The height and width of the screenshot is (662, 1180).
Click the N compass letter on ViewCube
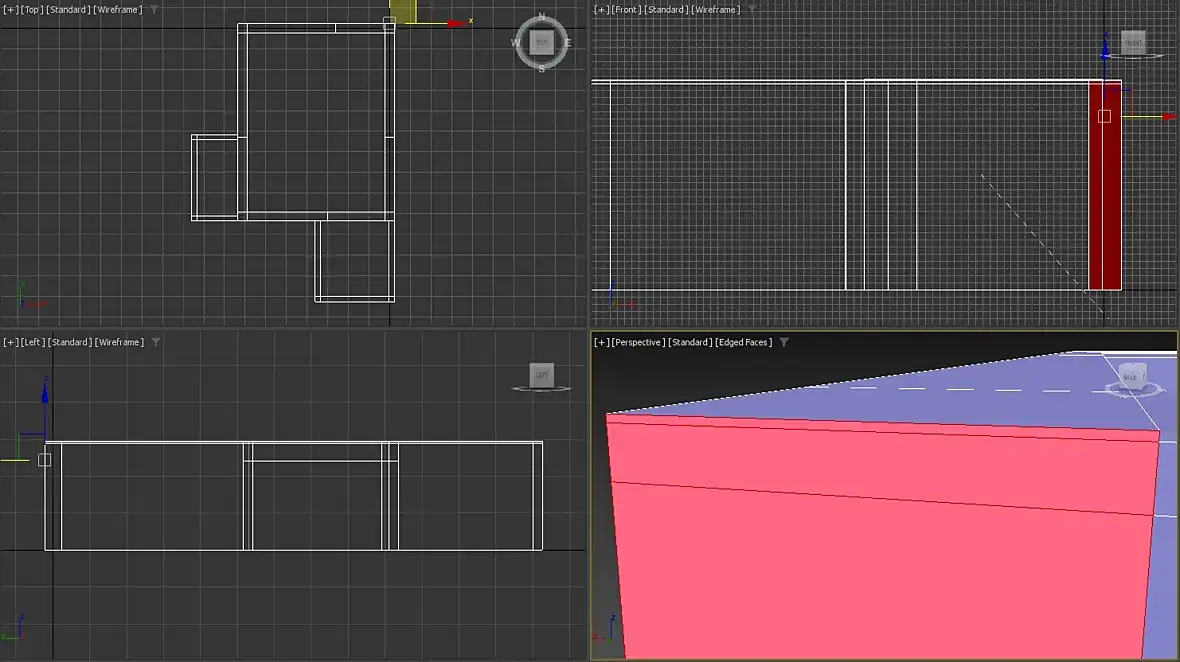(x=542, y=17)
